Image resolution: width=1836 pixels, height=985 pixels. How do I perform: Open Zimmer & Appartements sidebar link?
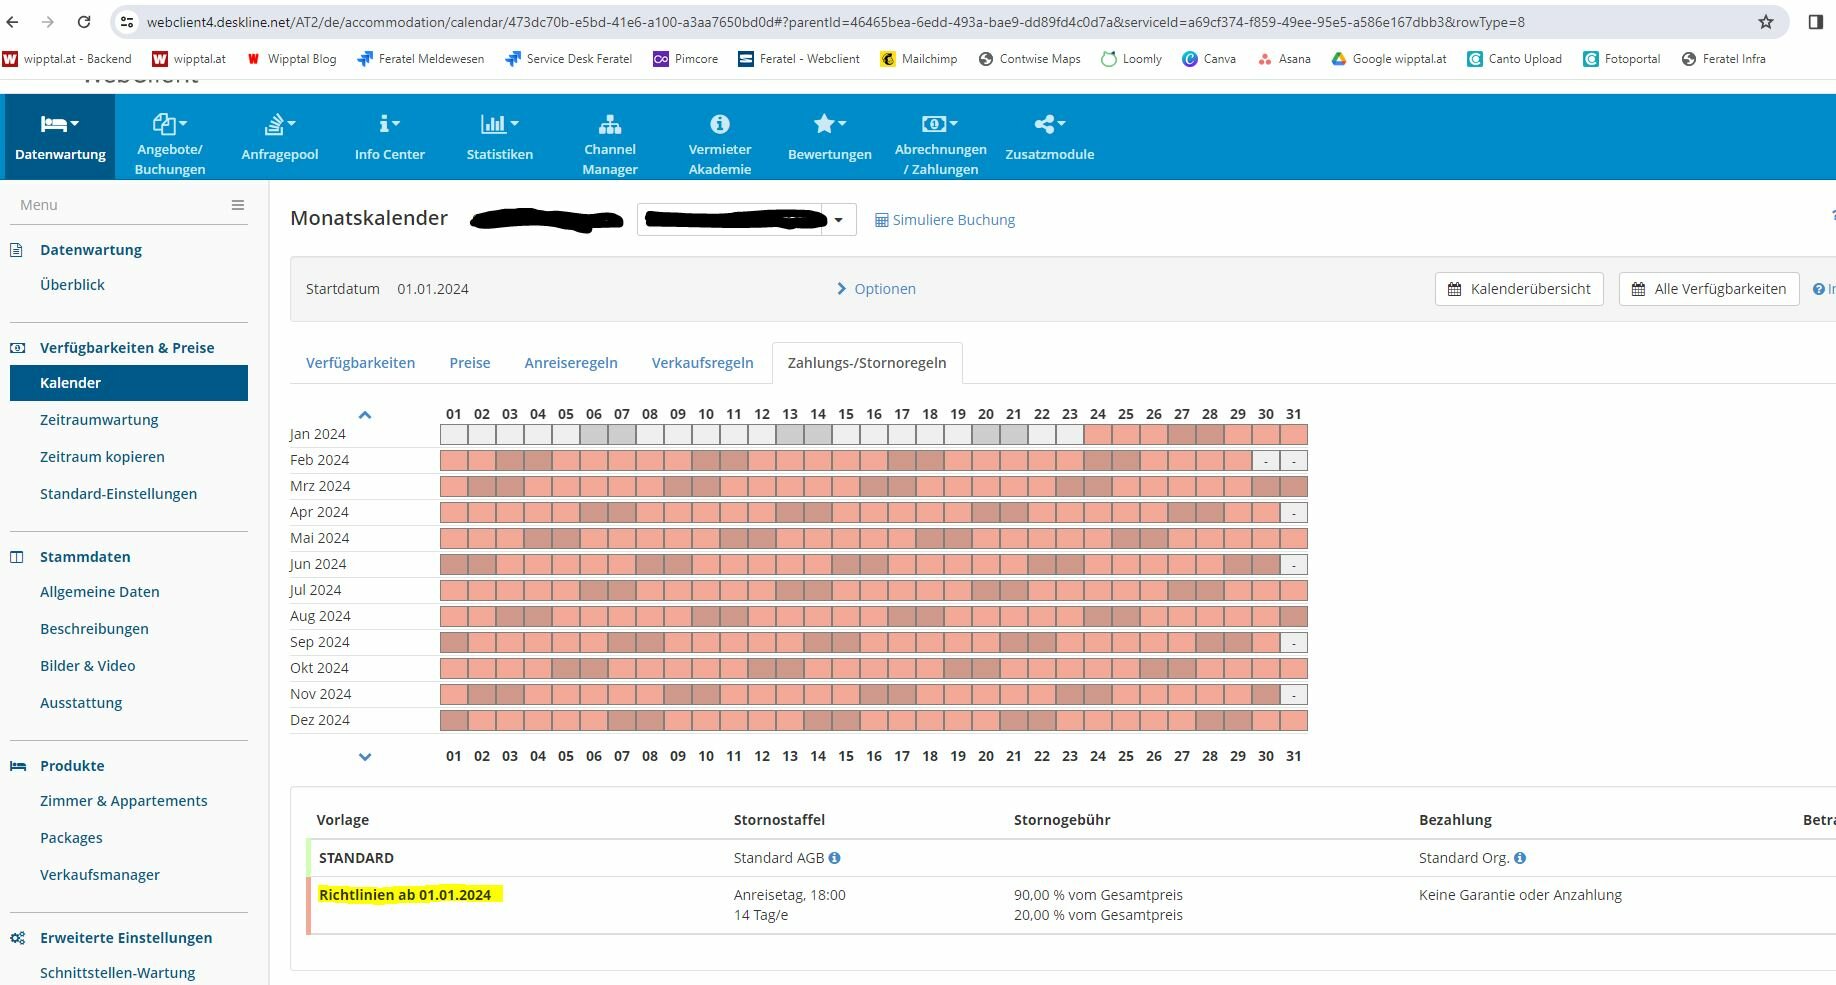tap(124, 801)
